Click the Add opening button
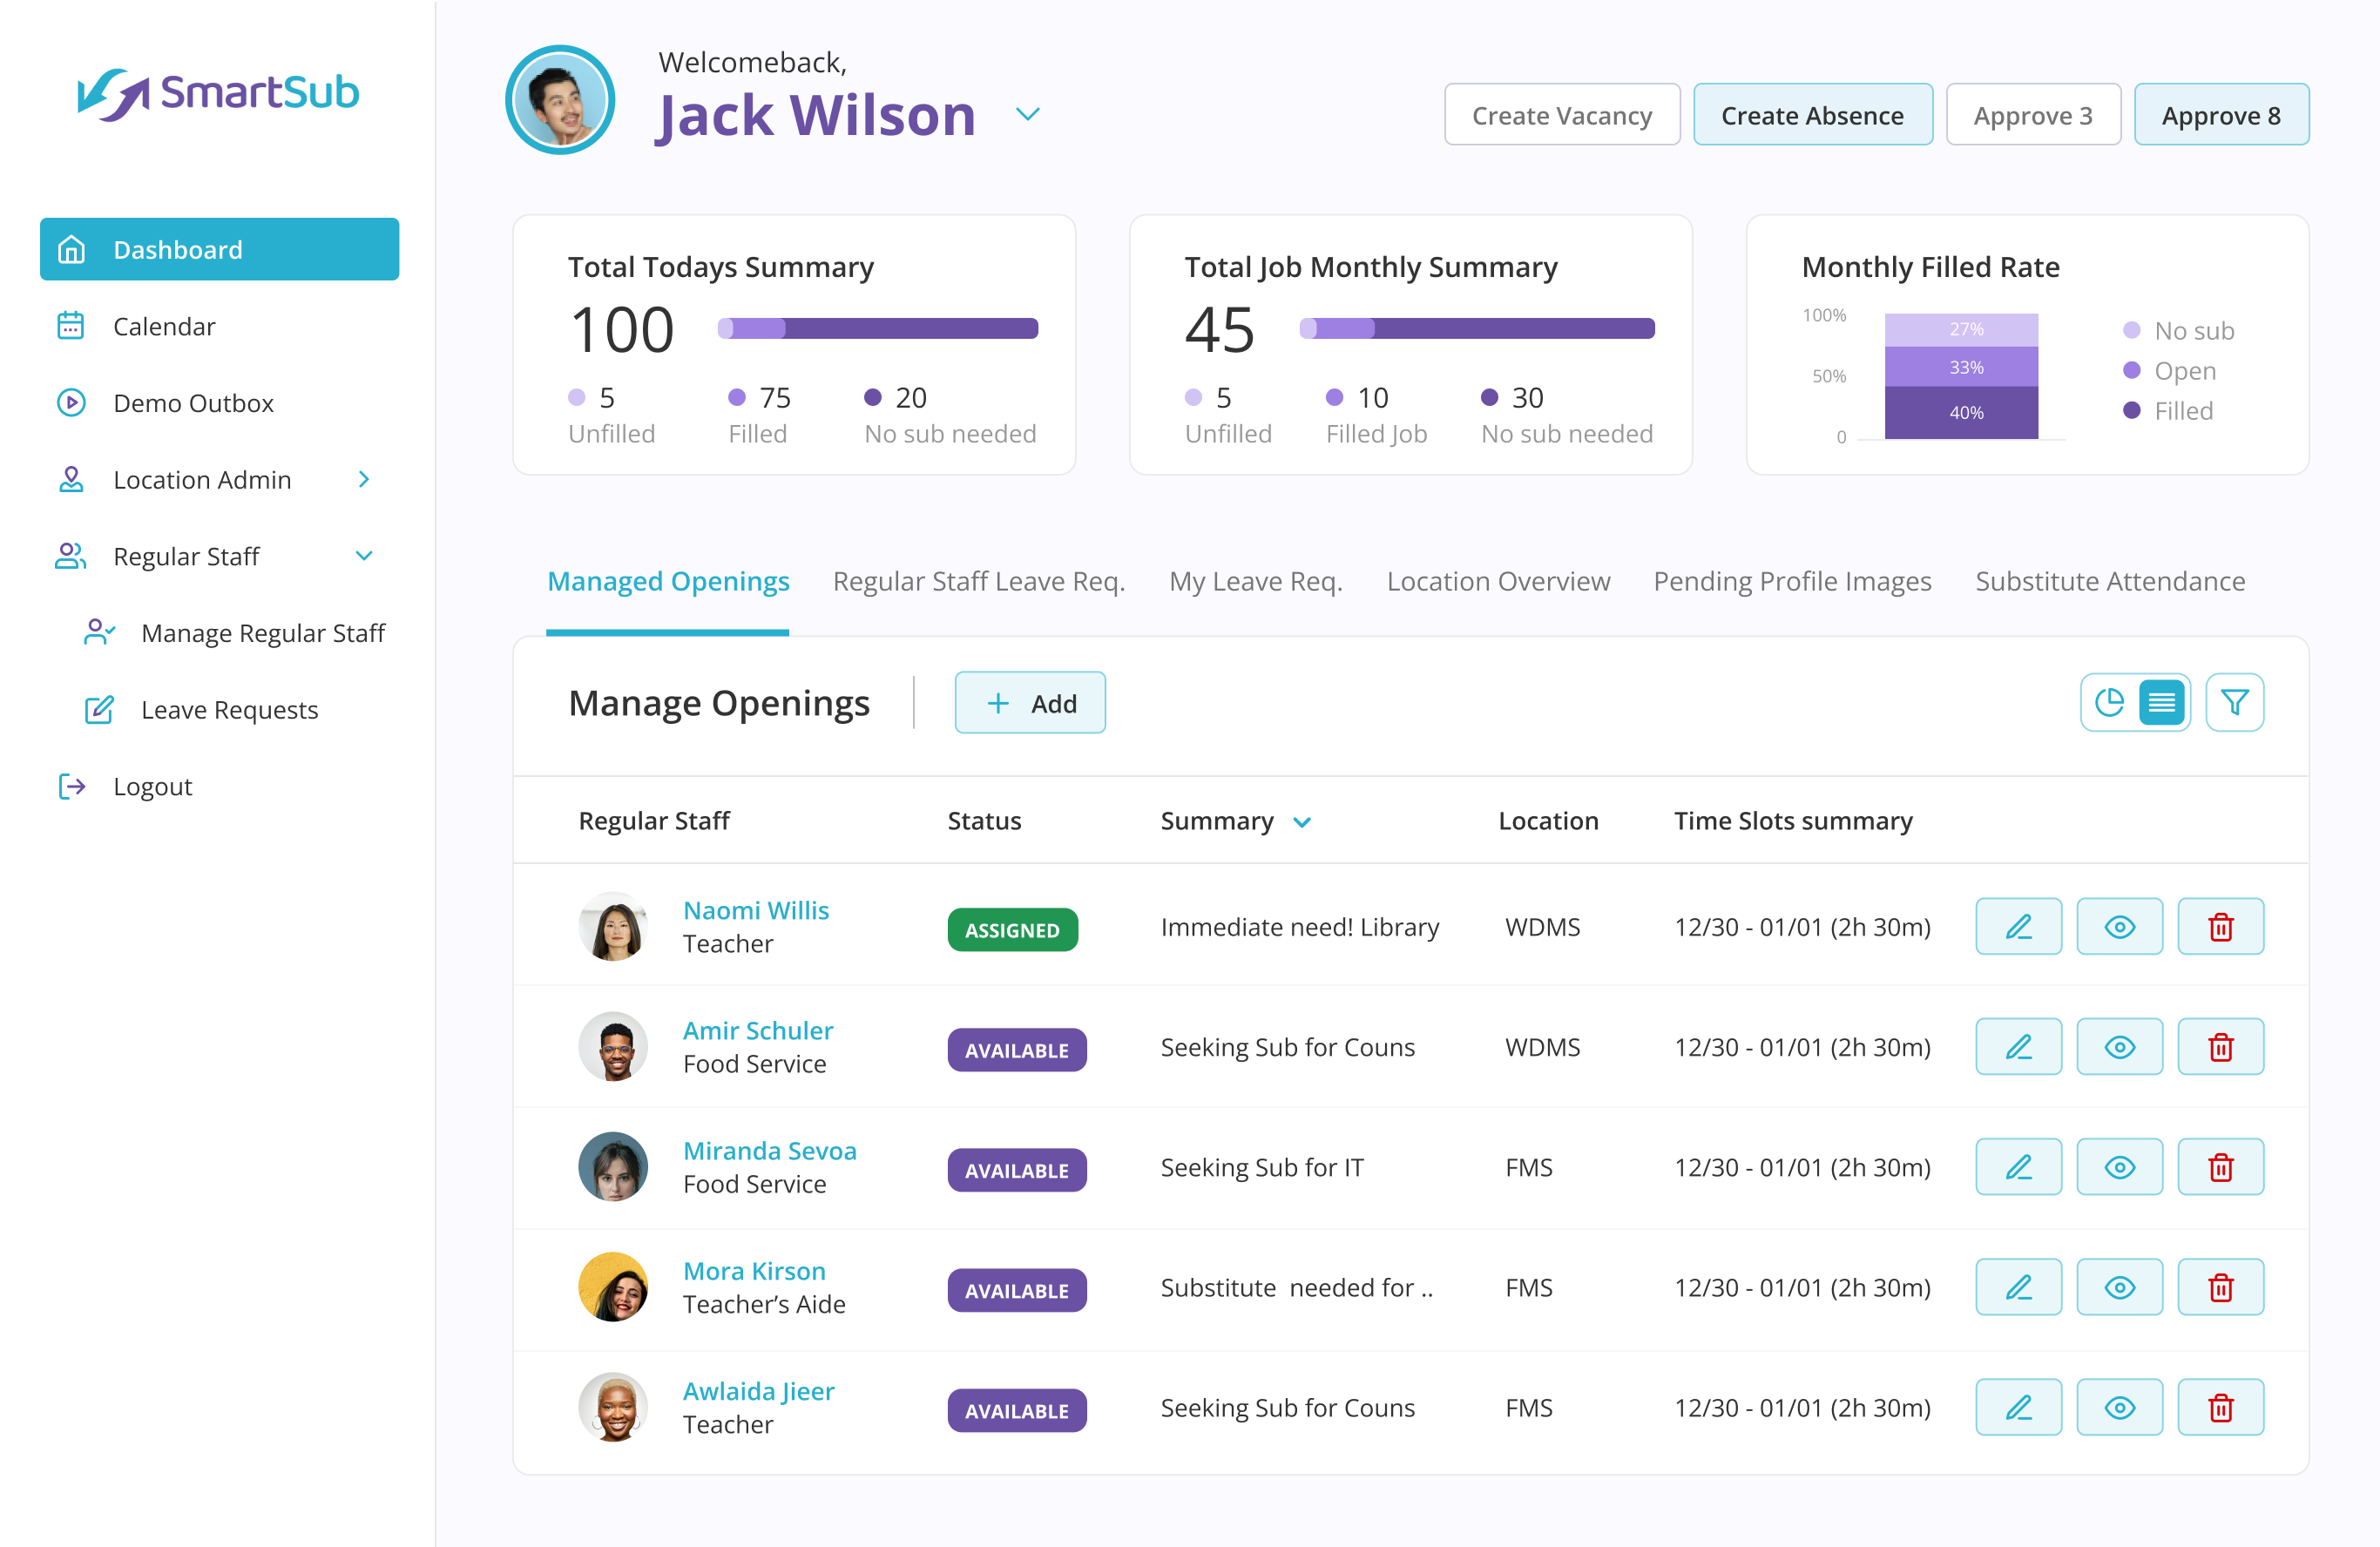This screenshot has height=1547, width=2380. [x=1030, y=703]
